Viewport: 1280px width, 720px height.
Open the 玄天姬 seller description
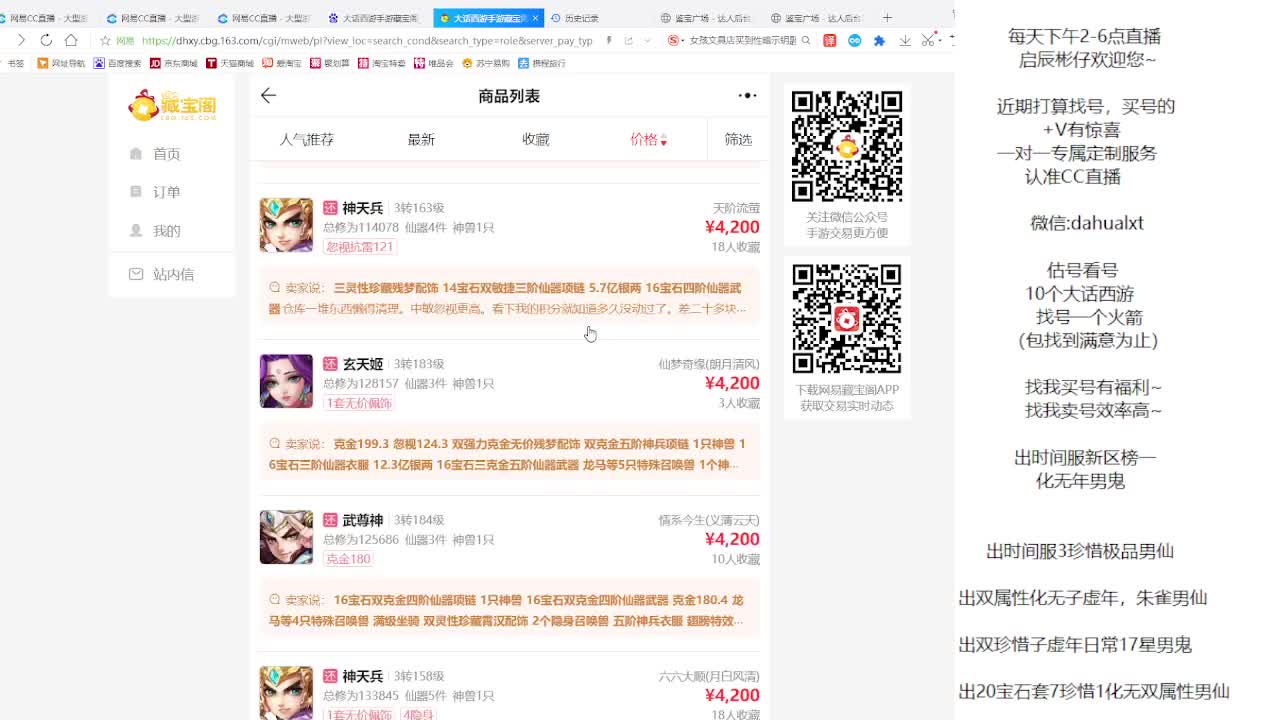pyautogui.click(x=509, y=454)
